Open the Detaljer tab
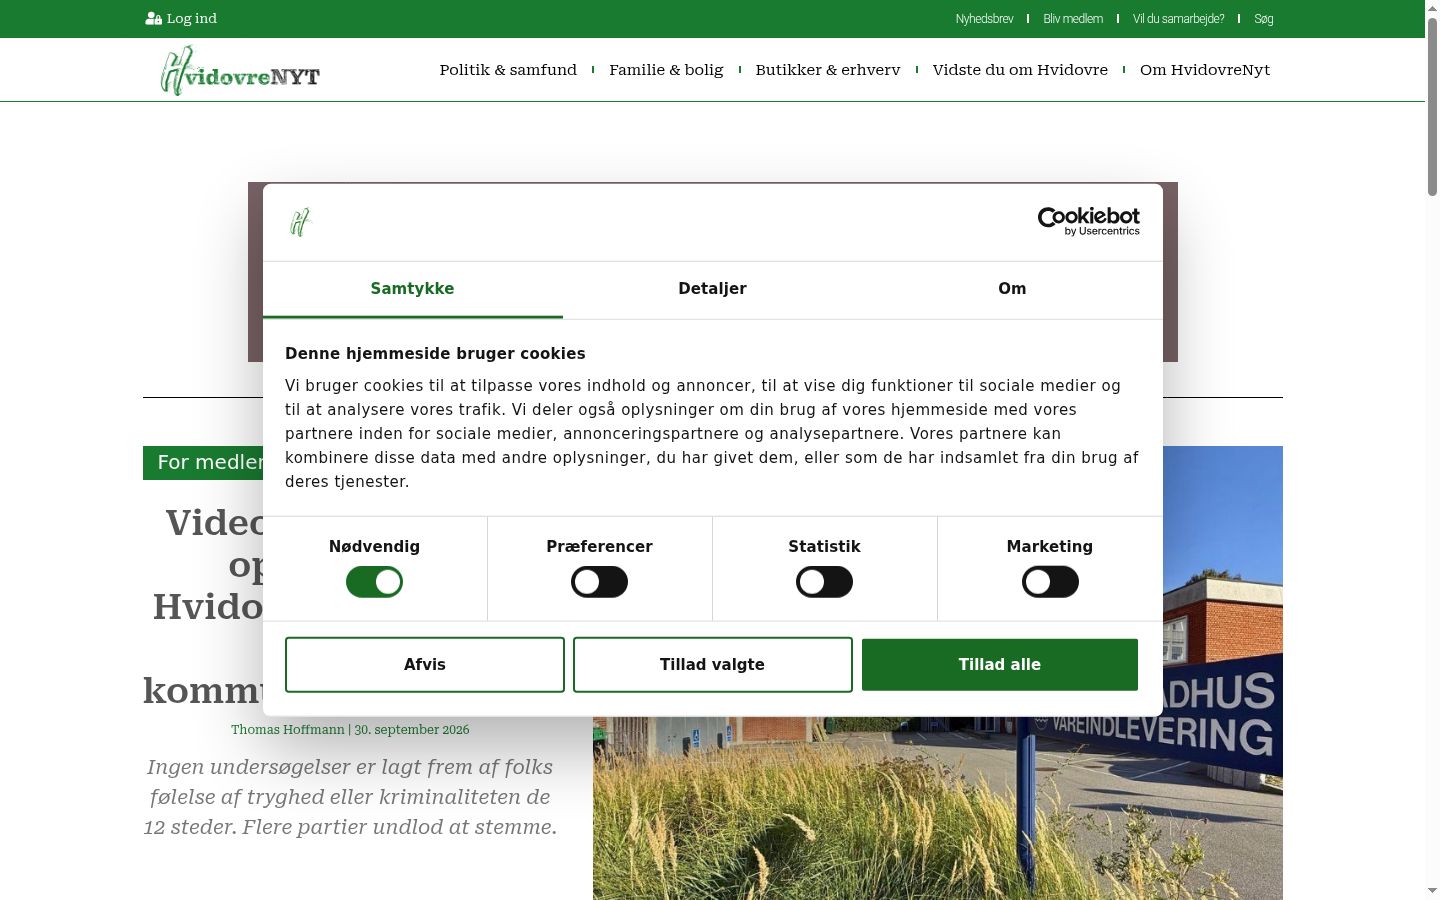 pos(712,289)
